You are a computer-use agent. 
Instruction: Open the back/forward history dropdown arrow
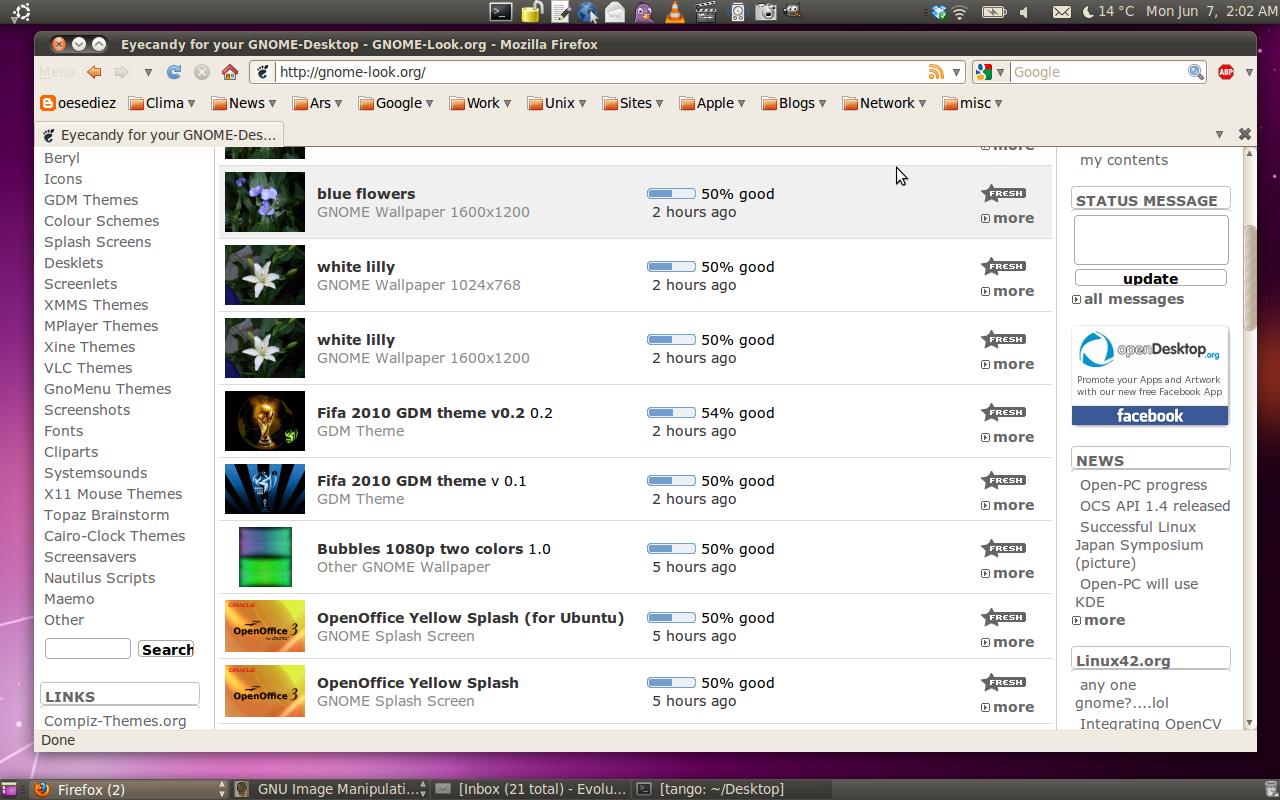coord(148,72)
